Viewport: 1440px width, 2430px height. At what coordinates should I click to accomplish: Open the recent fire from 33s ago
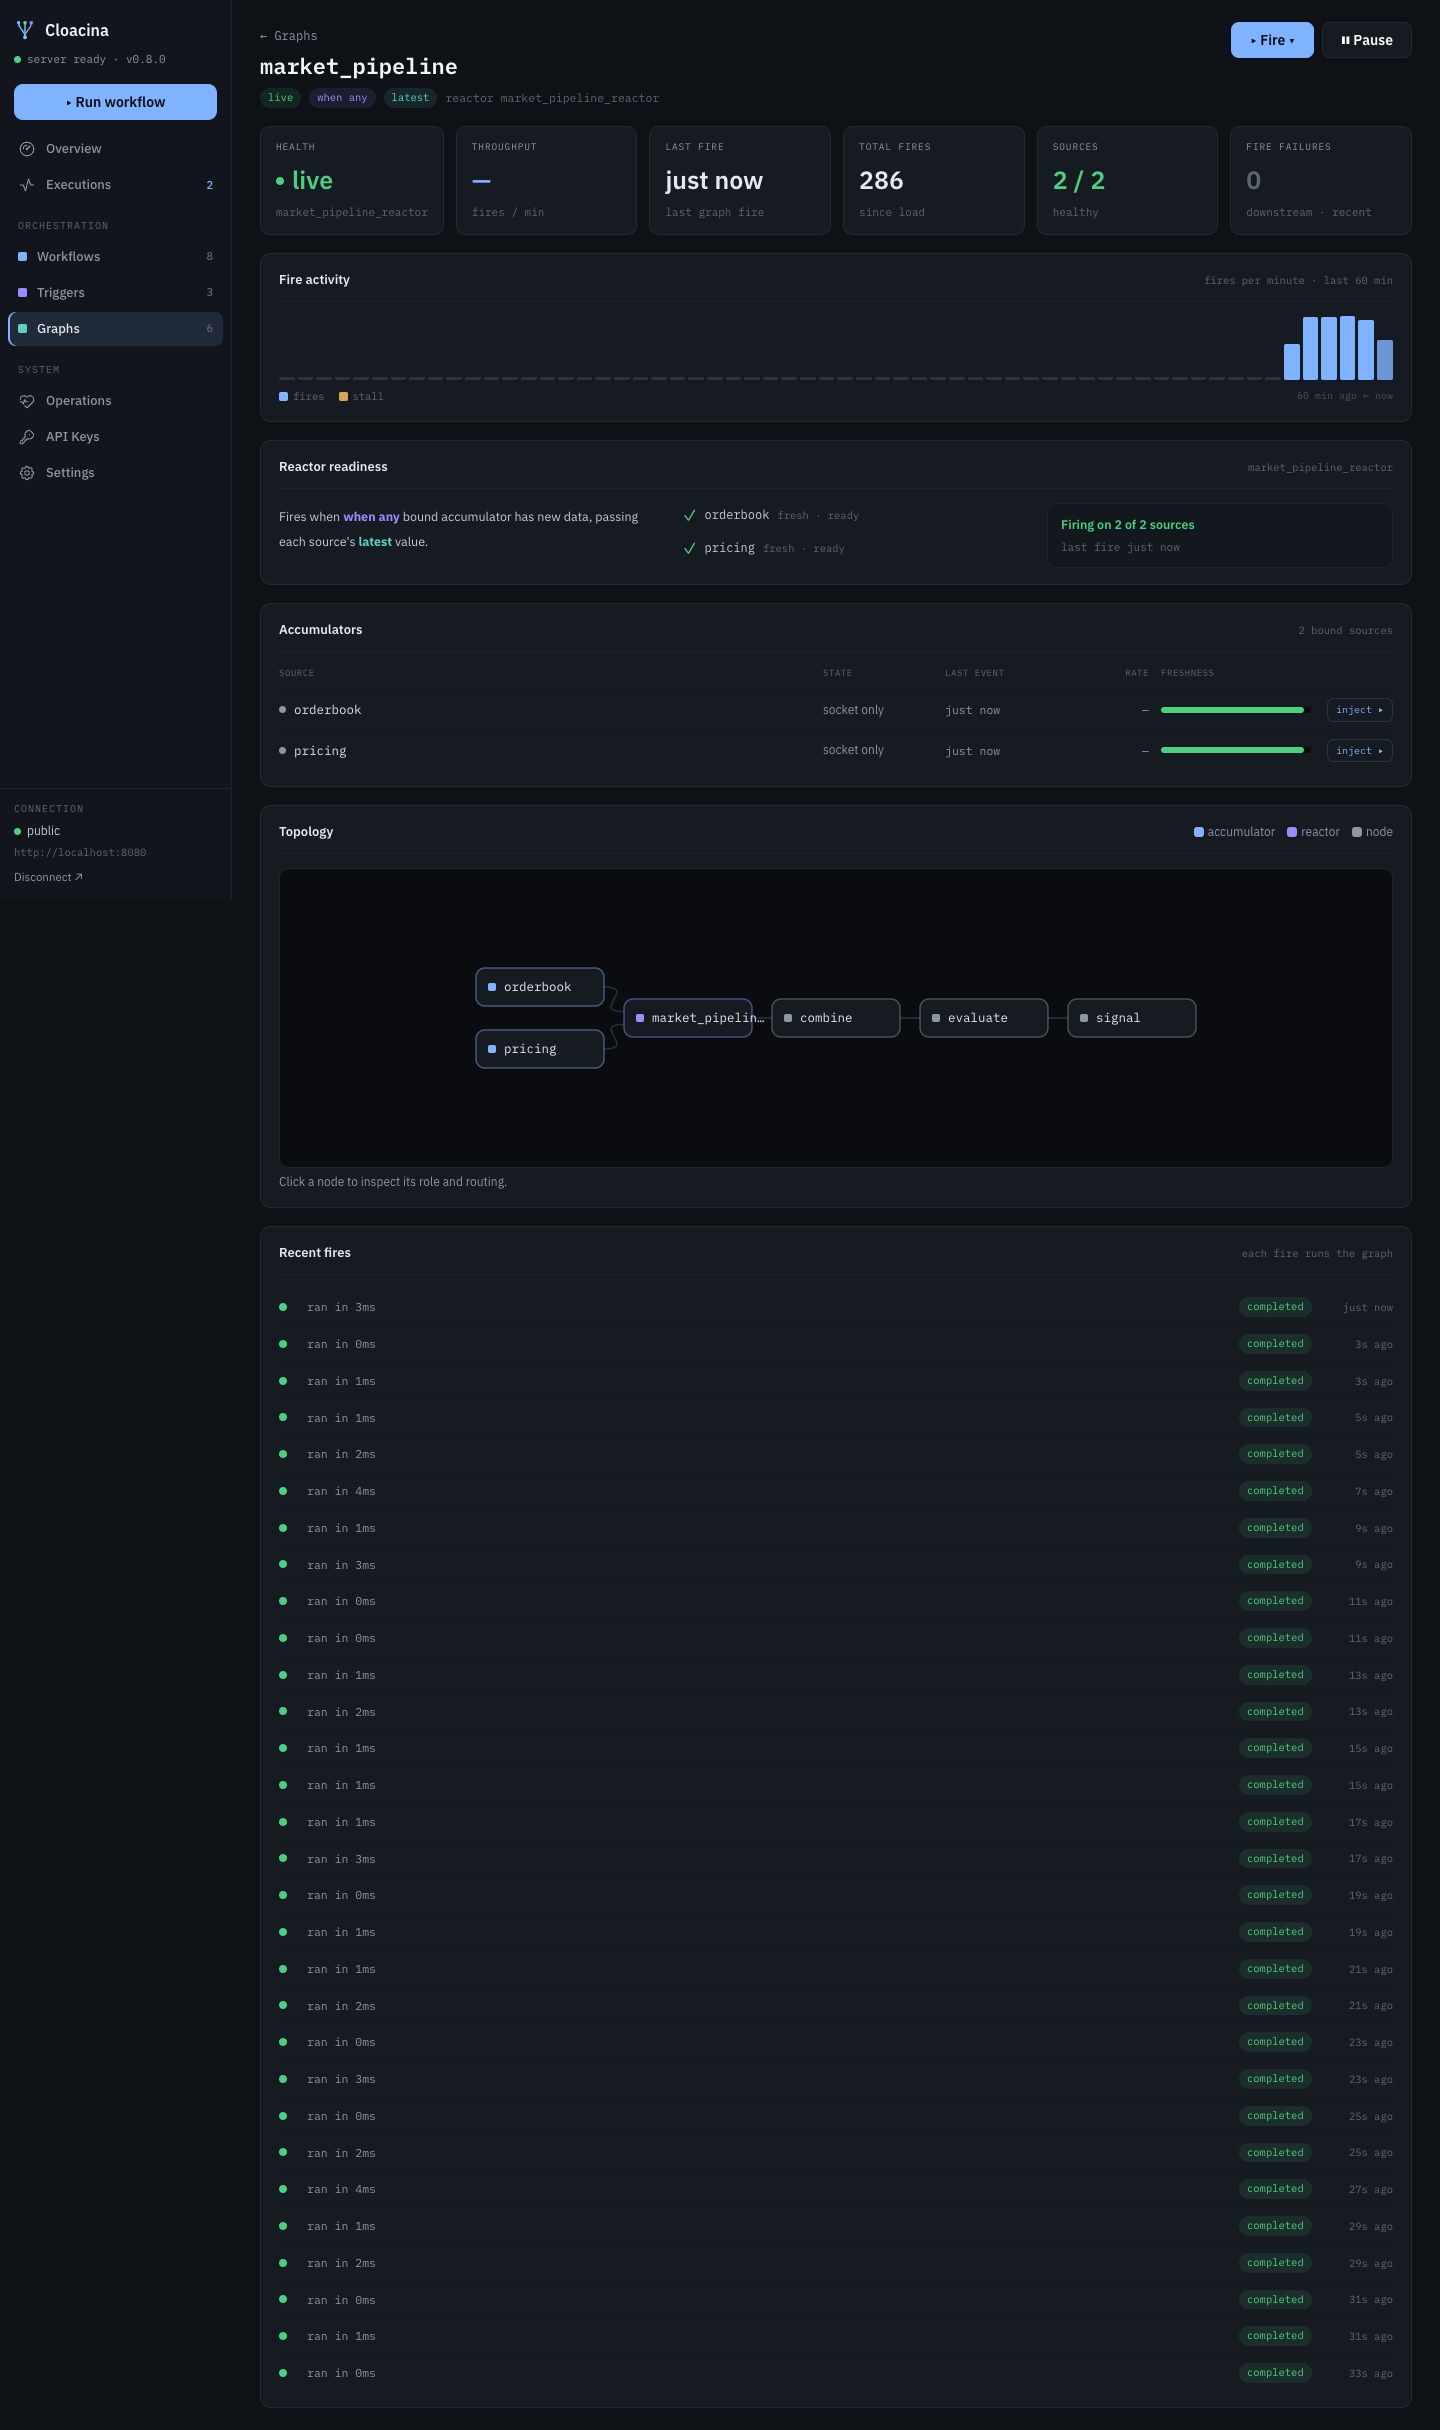[x=836, y=2374]
